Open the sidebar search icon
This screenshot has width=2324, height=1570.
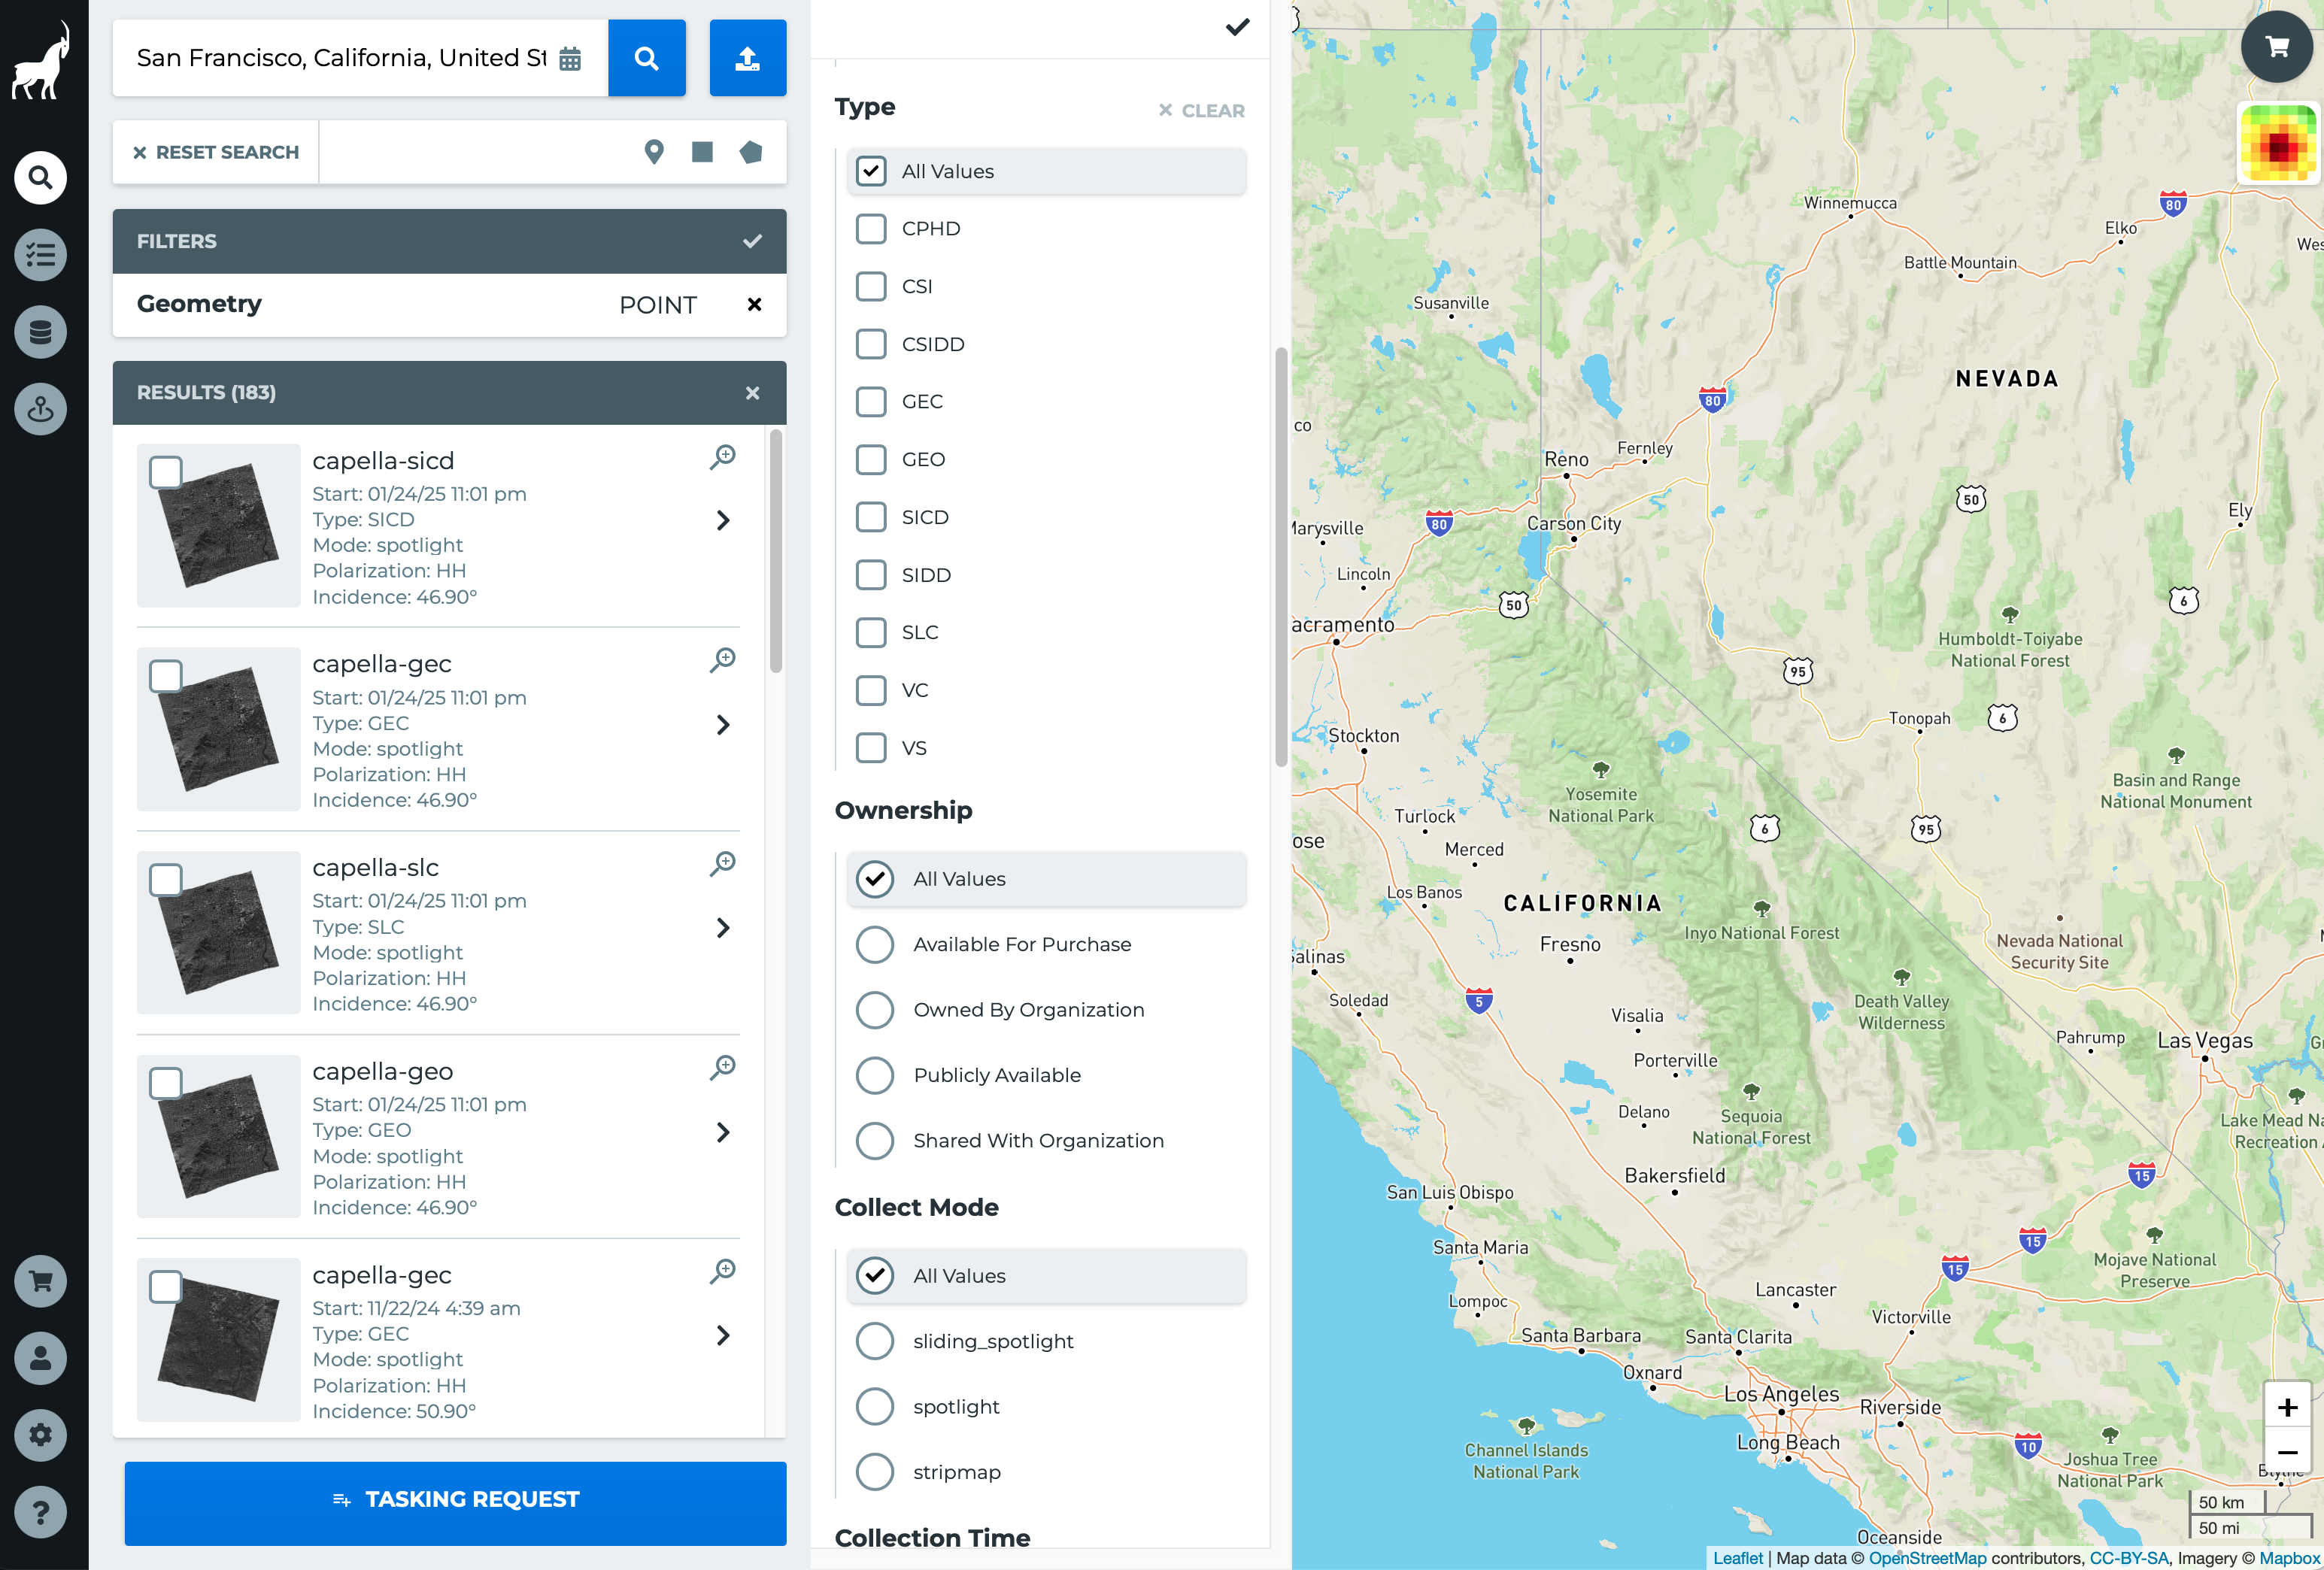(x=40, y=178)
